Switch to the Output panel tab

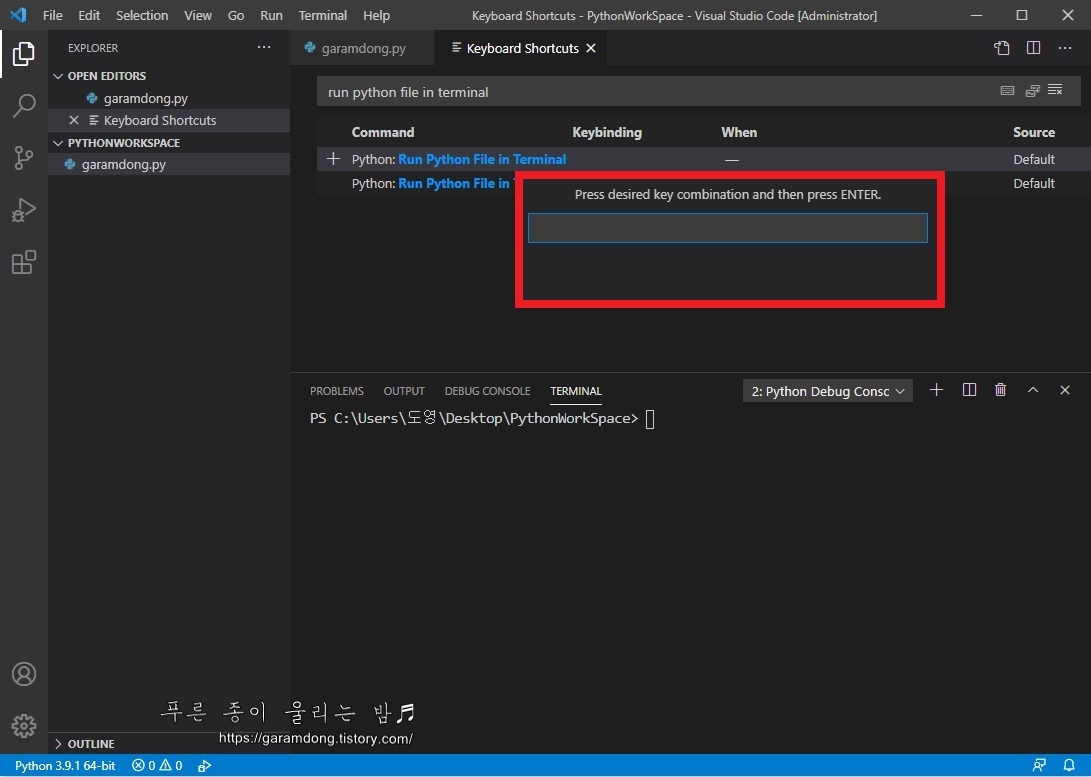404,391
